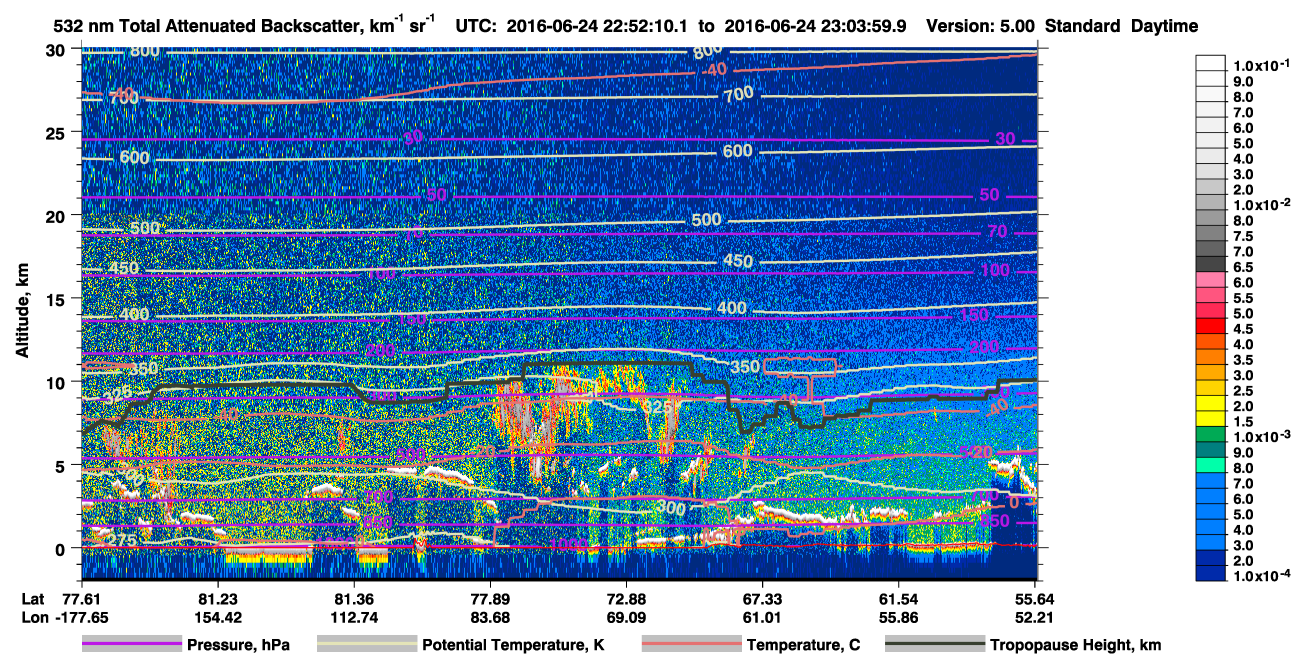The width and height of the screenshot is (1300, 667).
Task: Click longitude value 154.42
Action: click(217, 617)
